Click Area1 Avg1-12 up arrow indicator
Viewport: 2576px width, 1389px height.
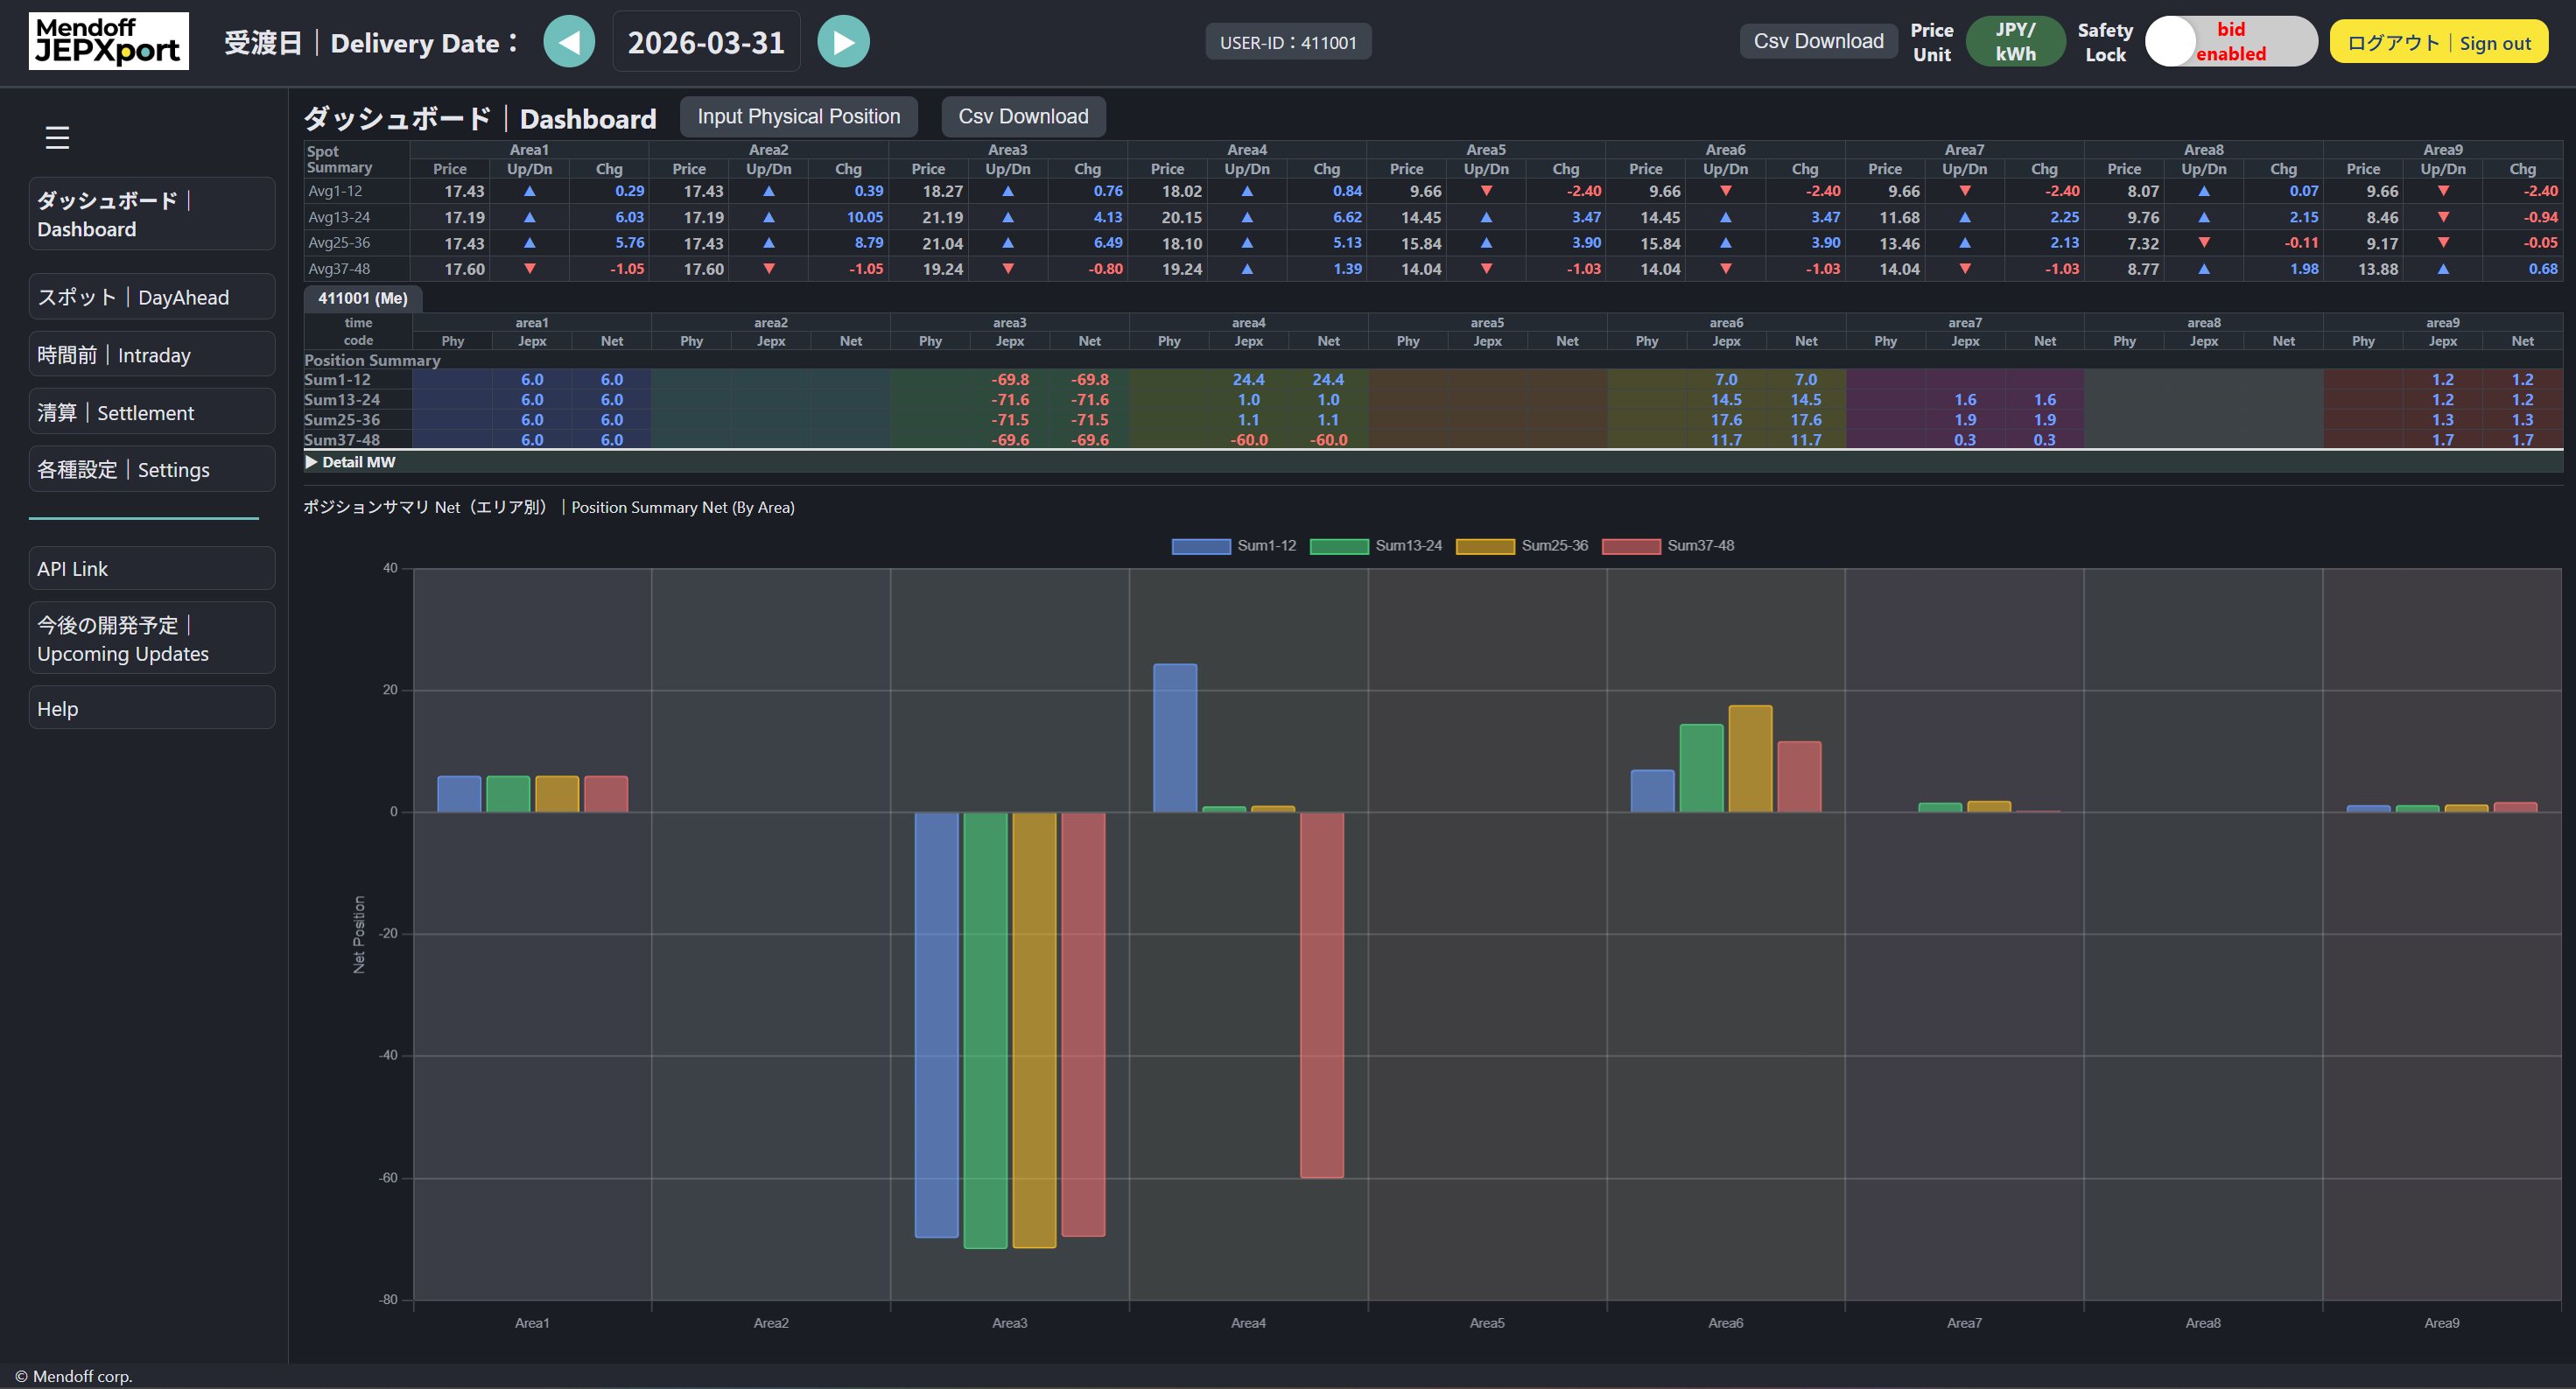coord(529,191)
